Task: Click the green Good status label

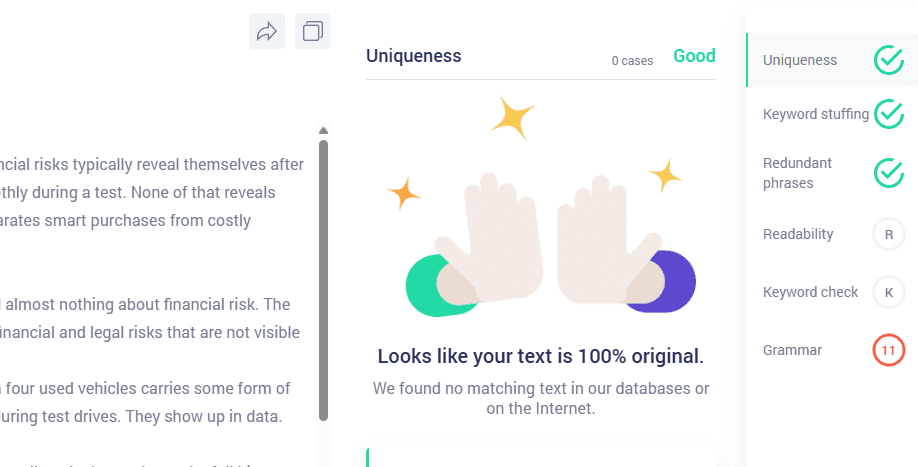Action: (x=694, y=56)
